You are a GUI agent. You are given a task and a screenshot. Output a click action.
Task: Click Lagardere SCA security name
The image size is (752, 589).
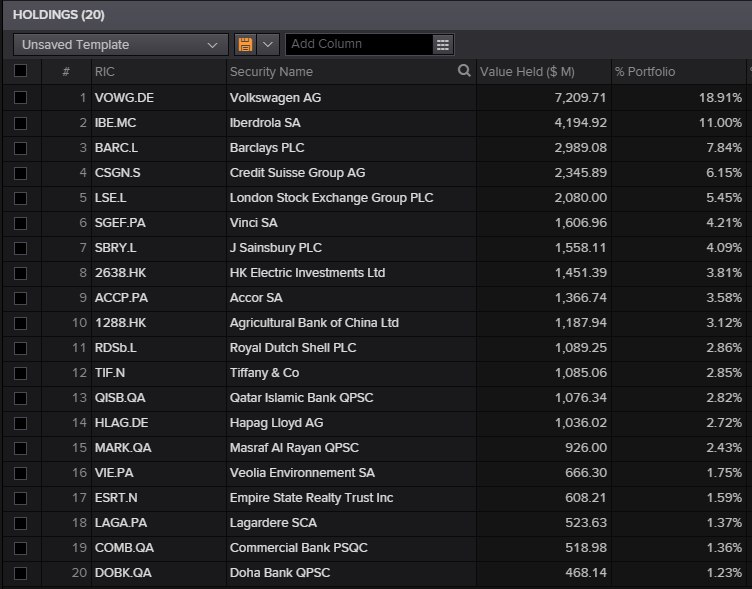(273, 522)
